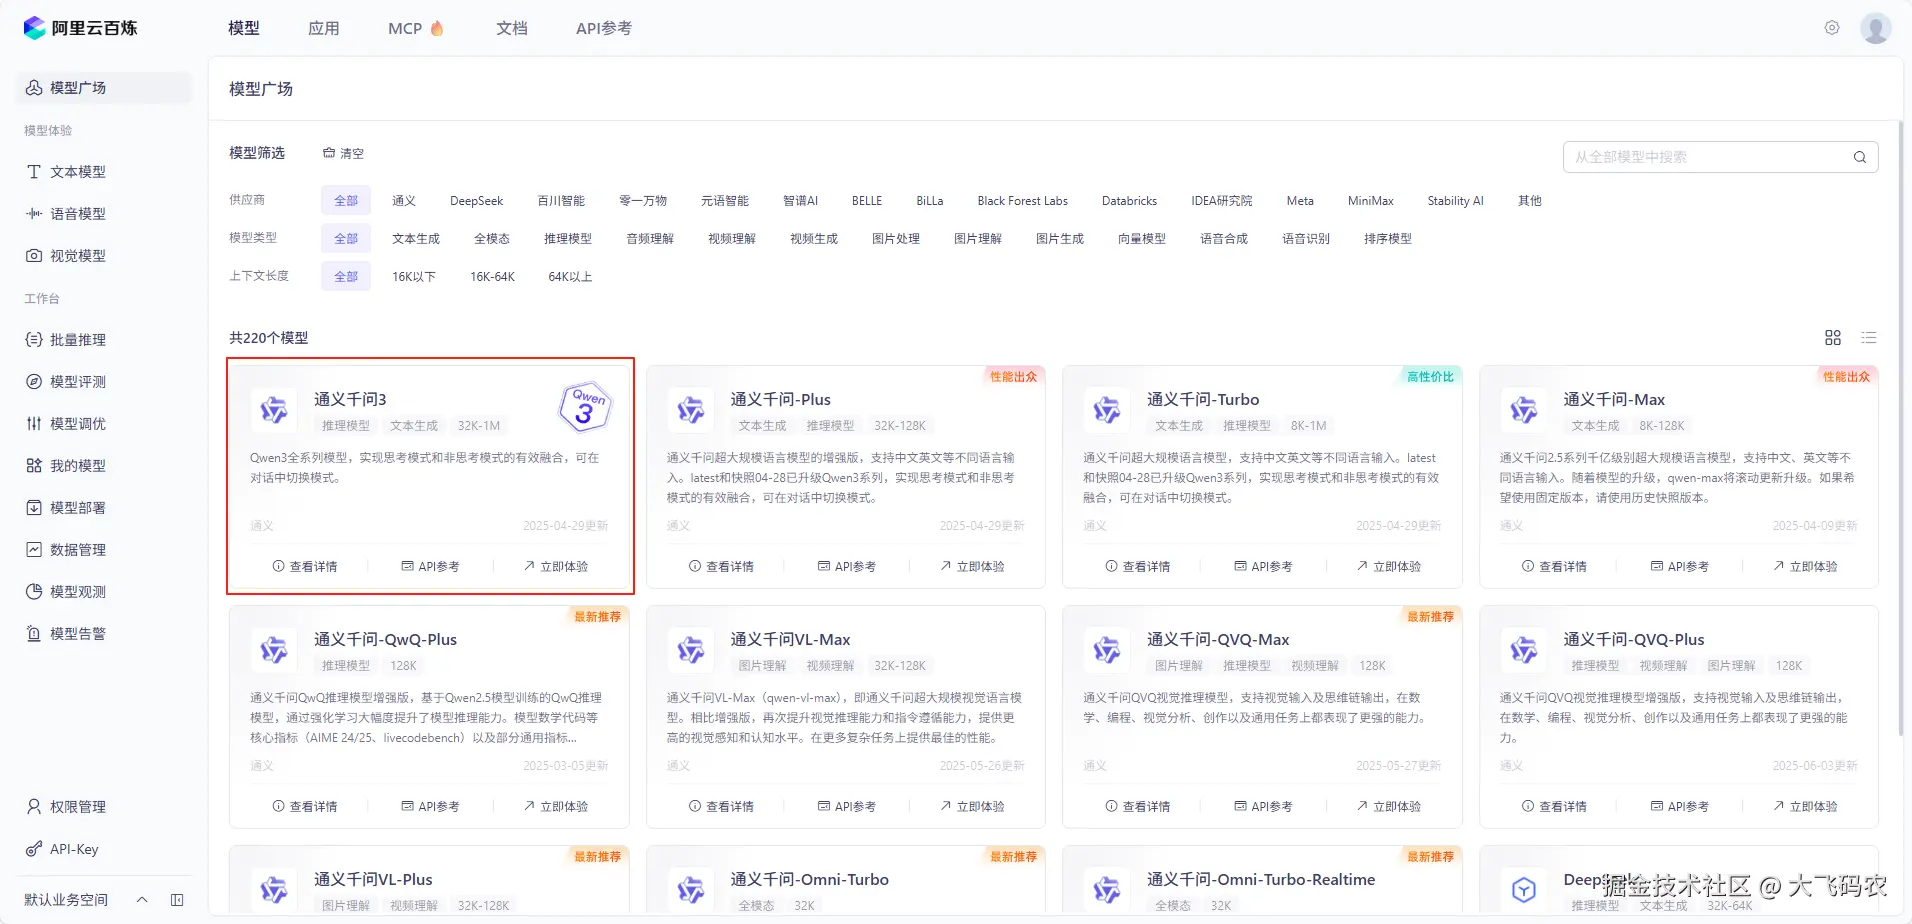Click the 语音模型 waveform icon
Screen dimensions: 1912x924
(x=34, y=214)
